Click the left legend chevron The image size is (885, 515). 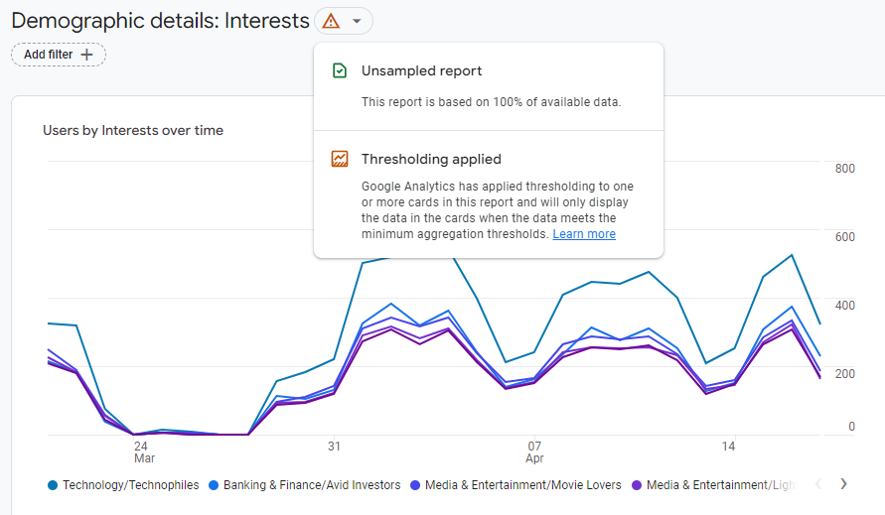818,483
